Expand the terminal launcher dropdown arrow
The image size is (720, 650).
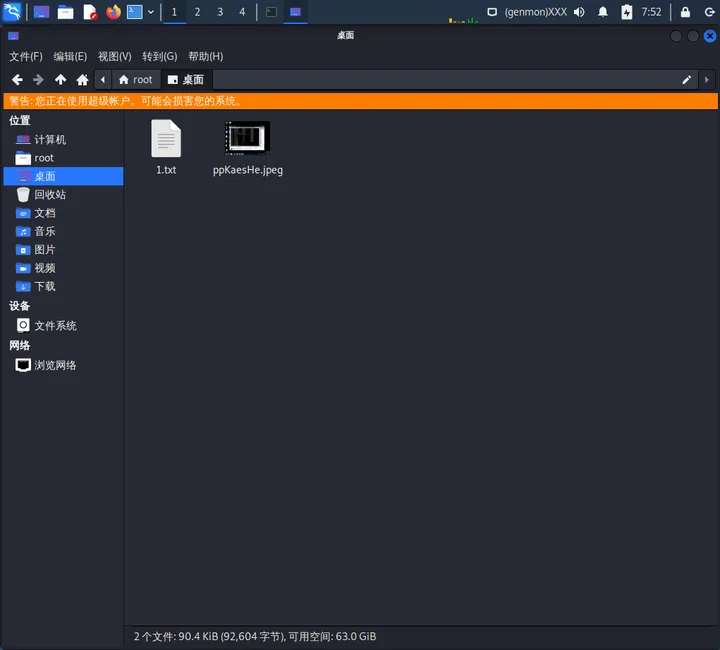pos(151,12)
